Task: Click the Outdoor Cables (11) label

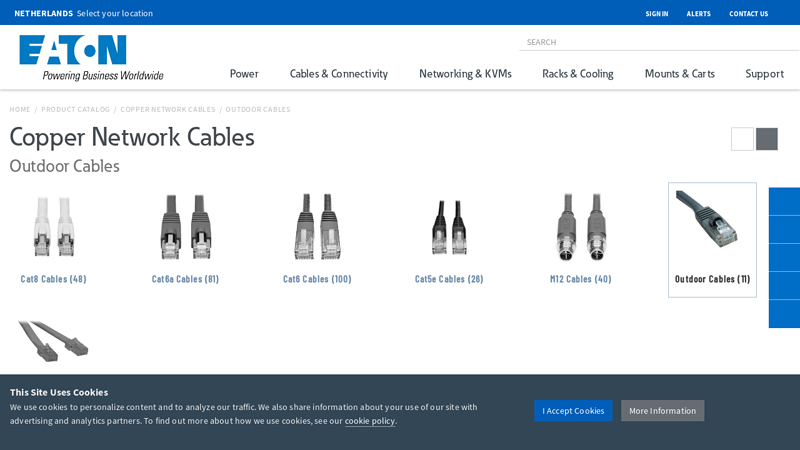Action: [712, 279]
